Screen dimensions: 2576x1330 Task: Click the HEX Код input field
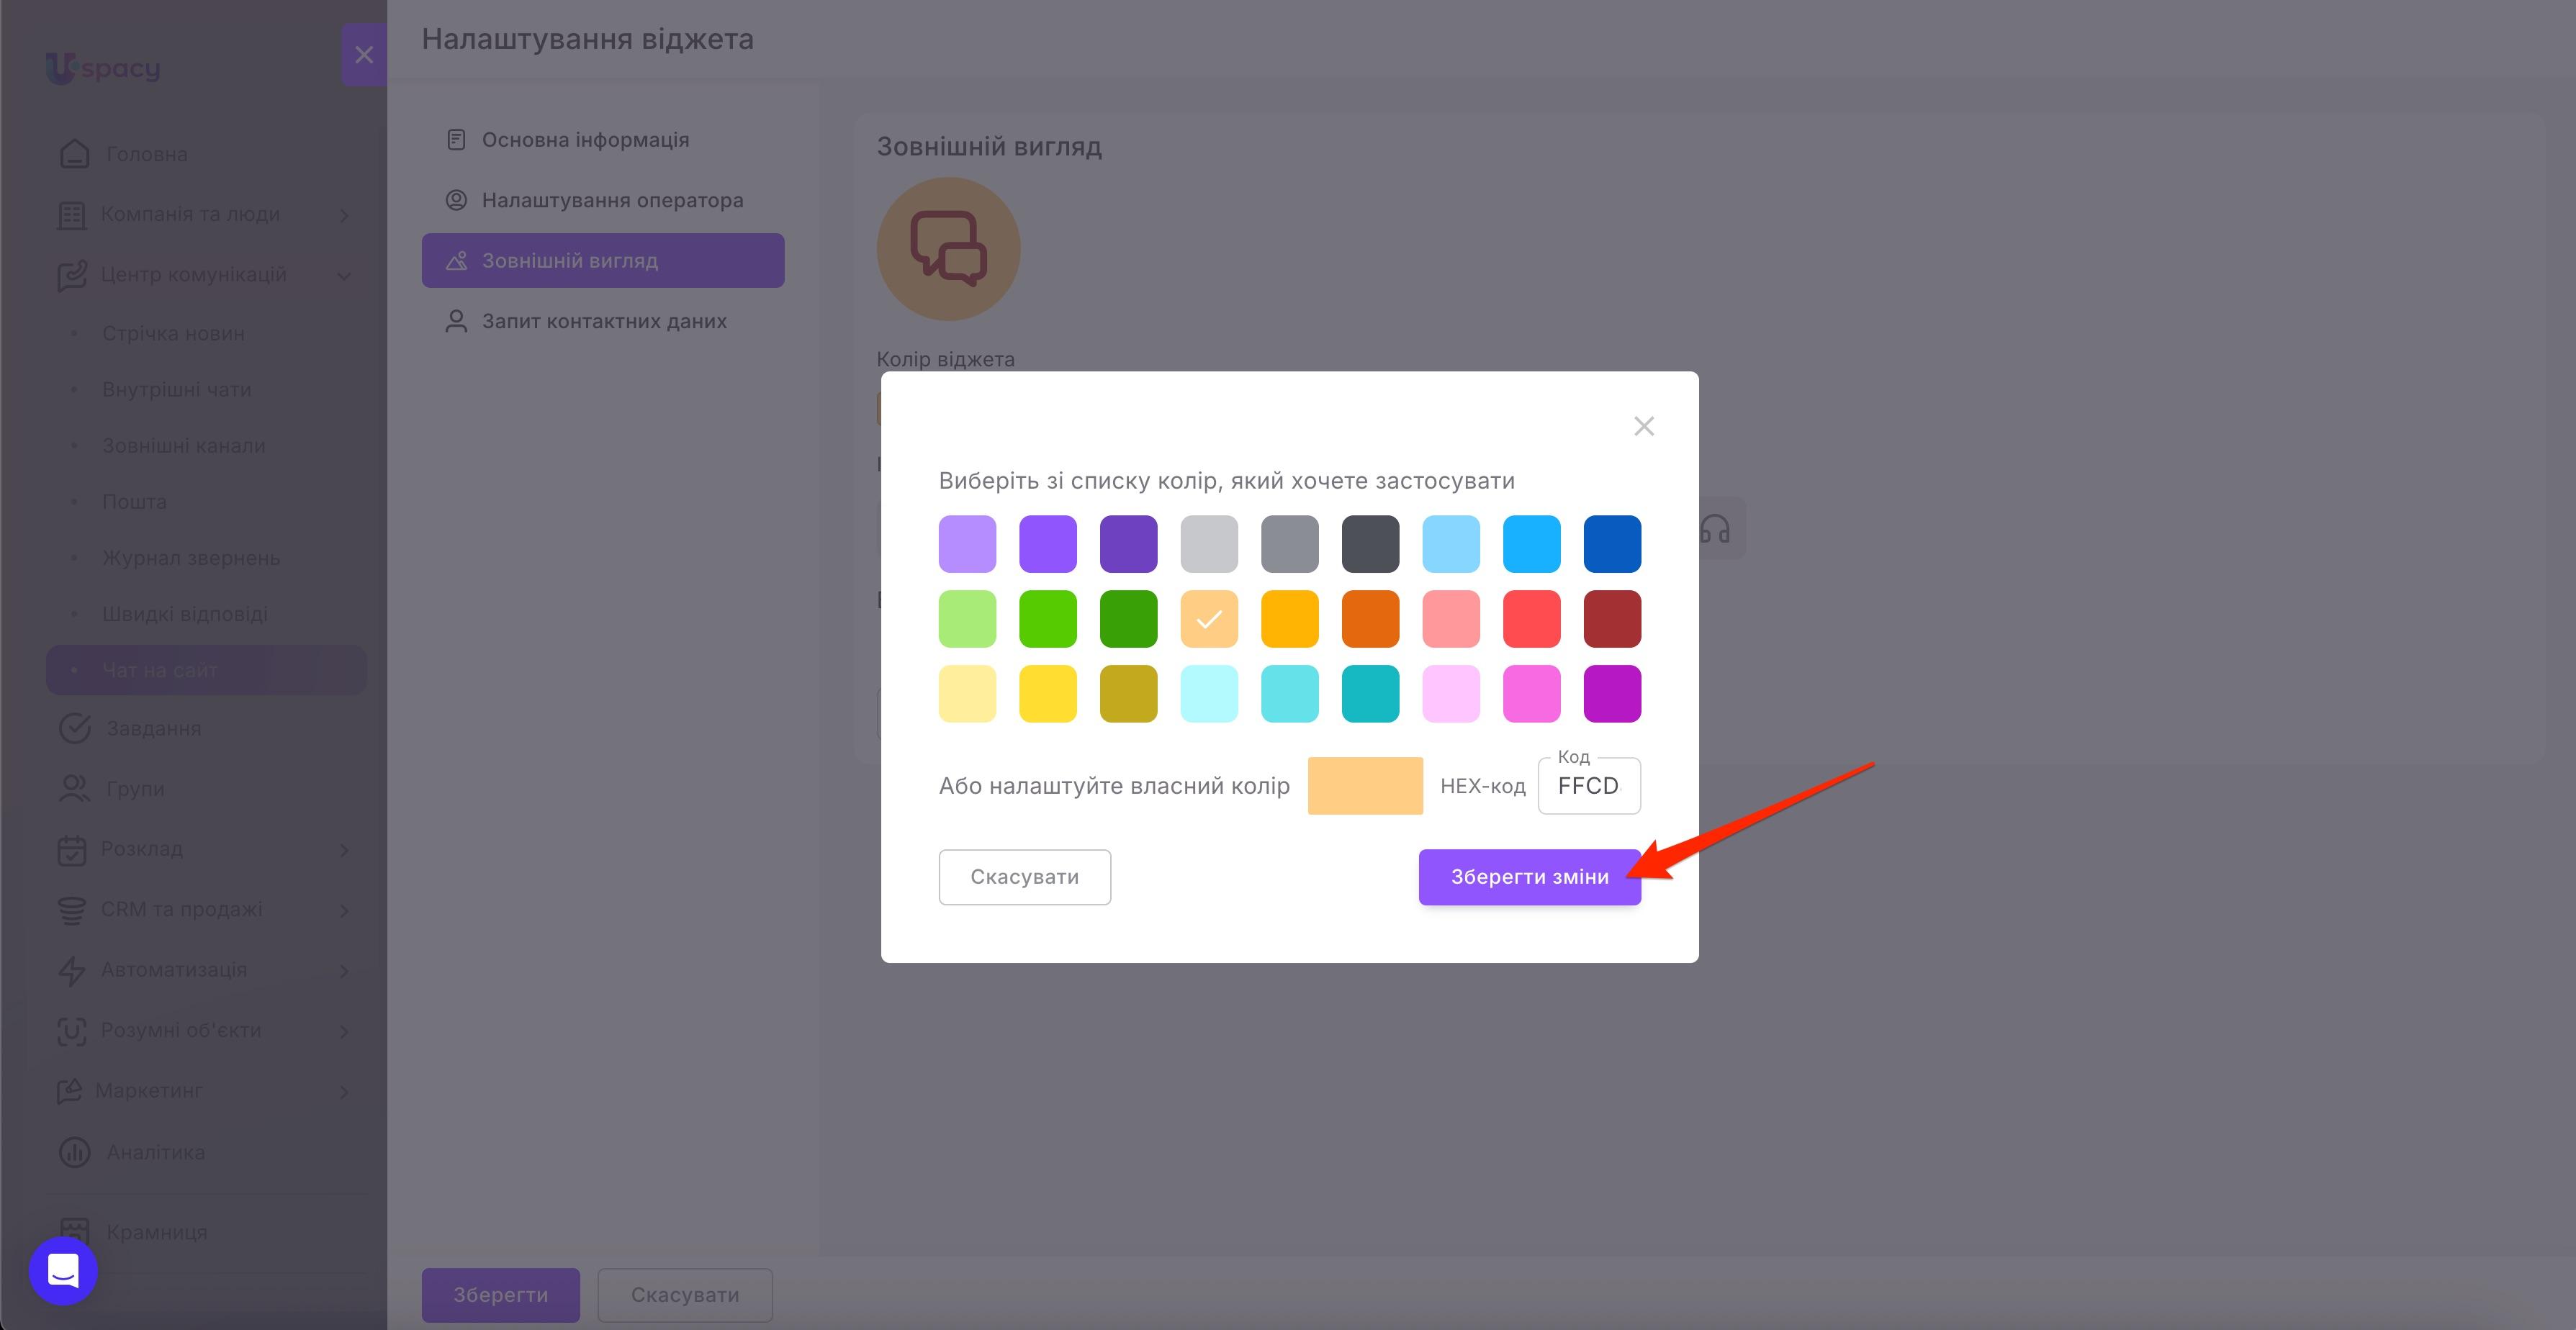(1589, 786)
